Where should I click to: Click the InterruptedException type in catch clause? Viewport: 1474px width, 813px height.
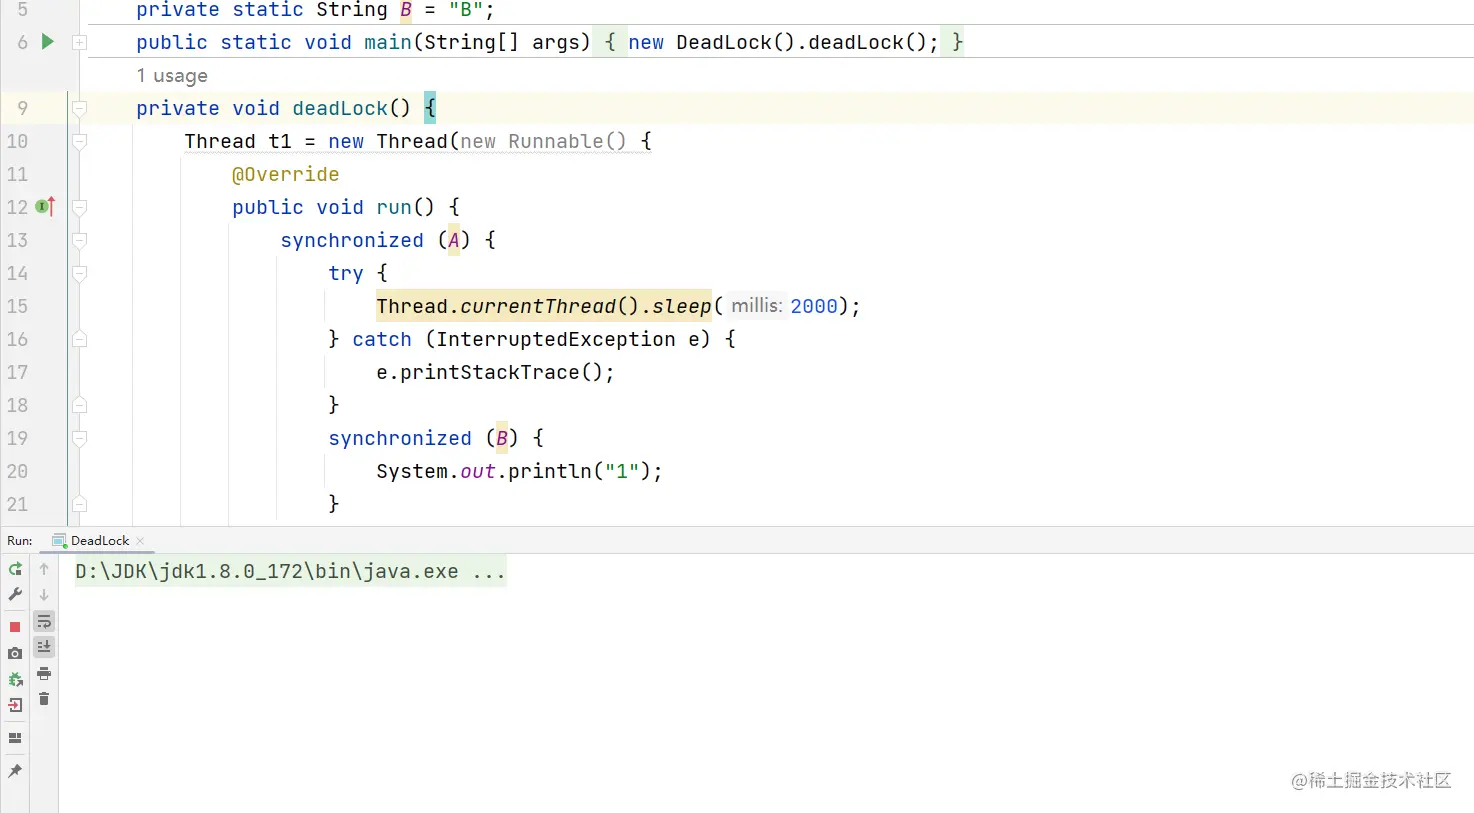[556, 339]
